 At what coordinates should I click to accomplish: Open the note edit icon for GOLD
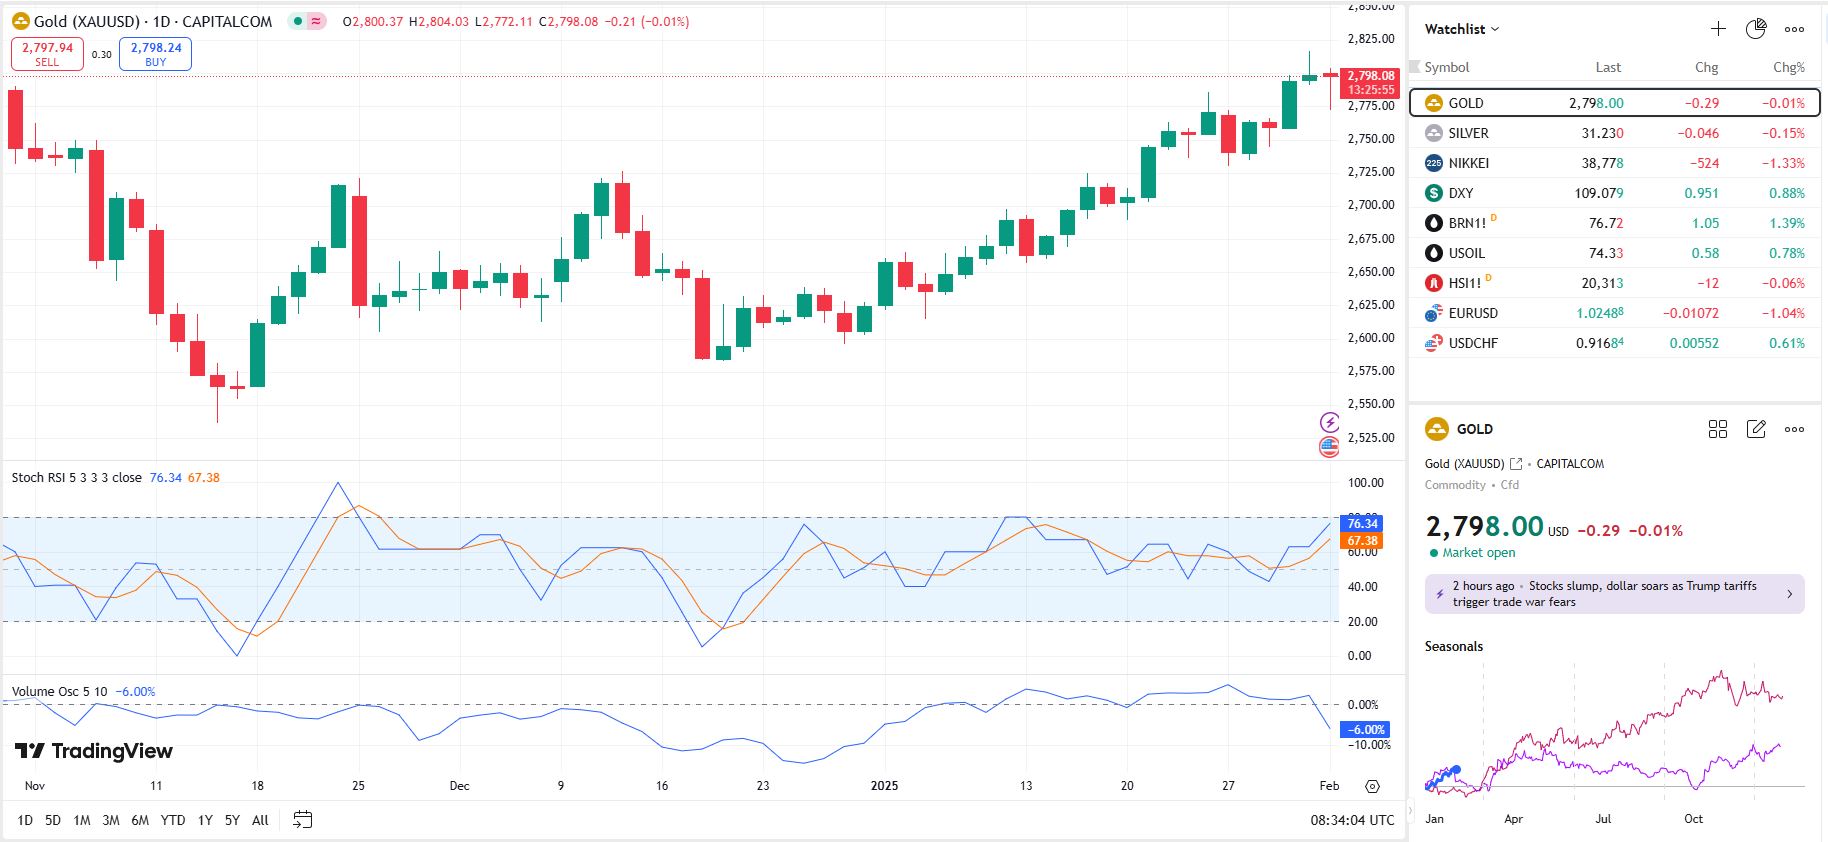click(1756, 429)
